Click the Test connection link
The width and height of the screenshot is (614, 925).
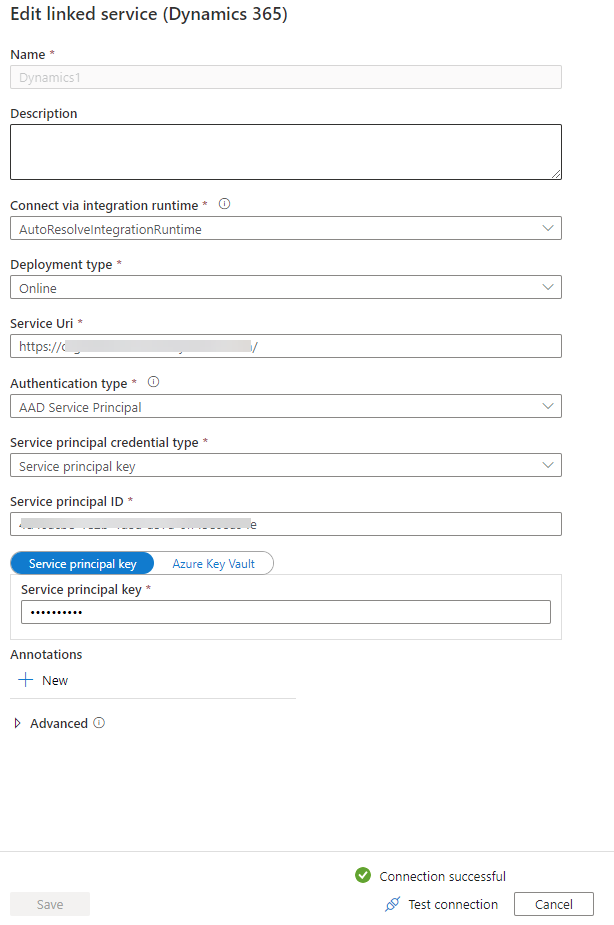coord(452,904)
